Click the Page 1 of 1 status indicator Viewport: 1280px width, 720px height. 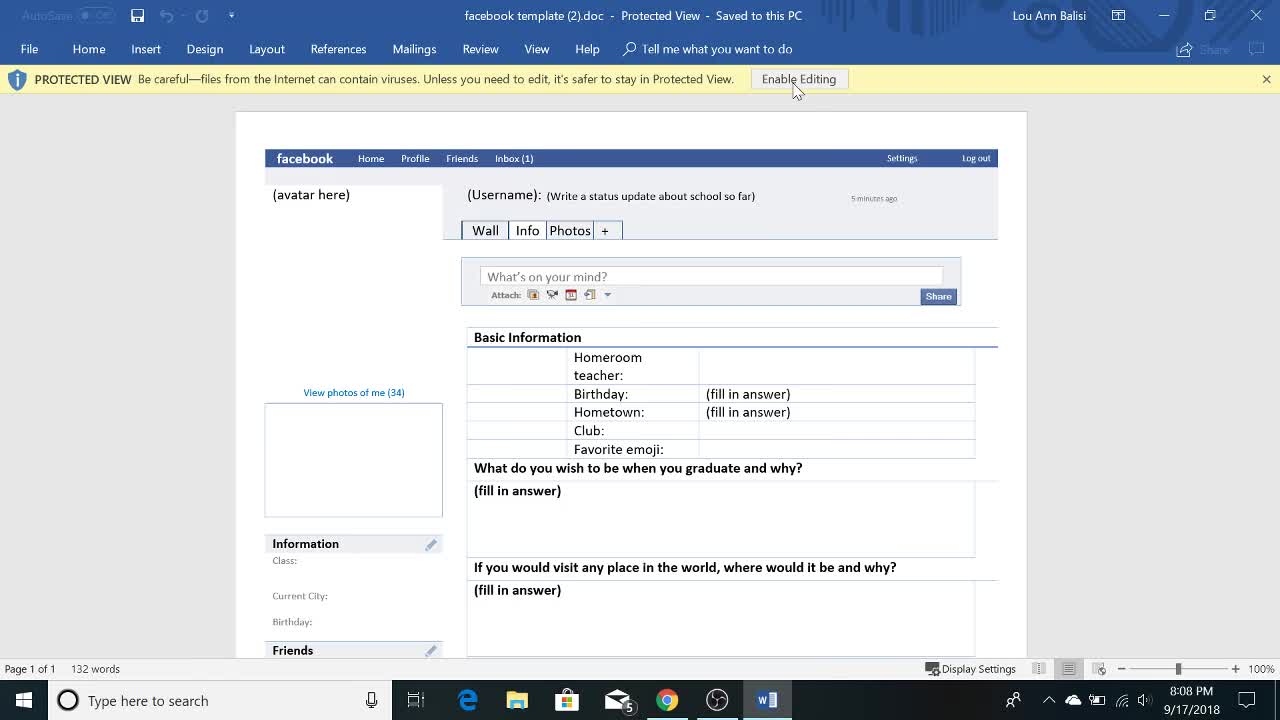point(30,669)
